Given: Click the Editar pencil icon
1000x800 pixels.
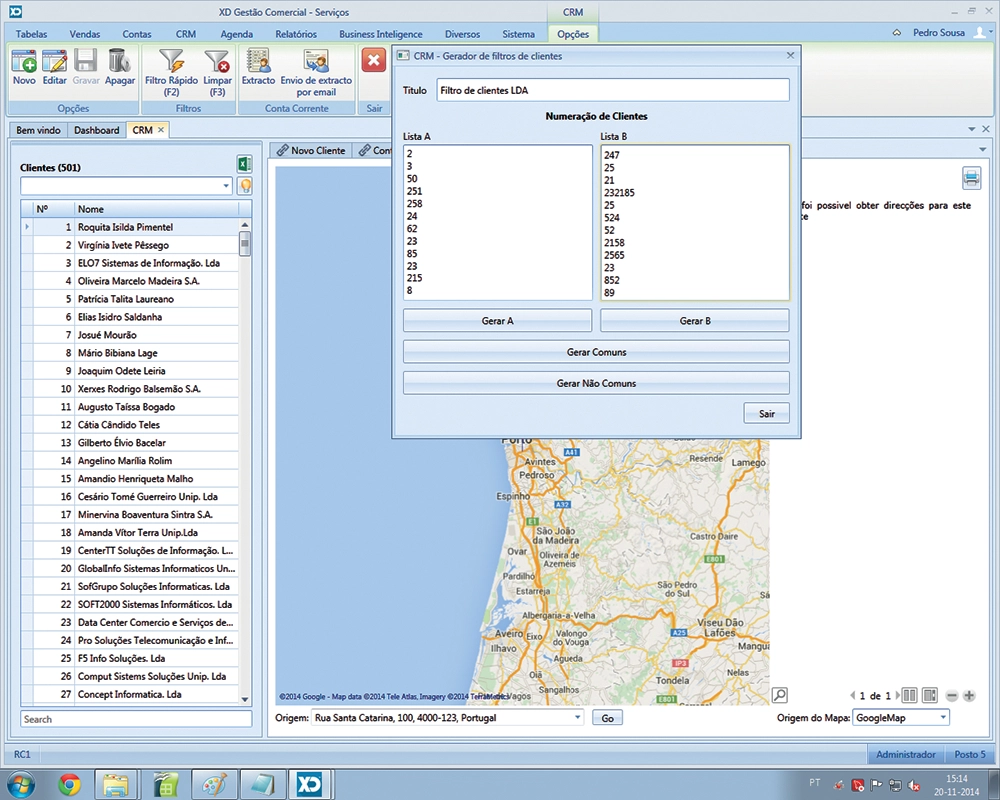Looking at the screenshot, I should [x=54, y=62].
